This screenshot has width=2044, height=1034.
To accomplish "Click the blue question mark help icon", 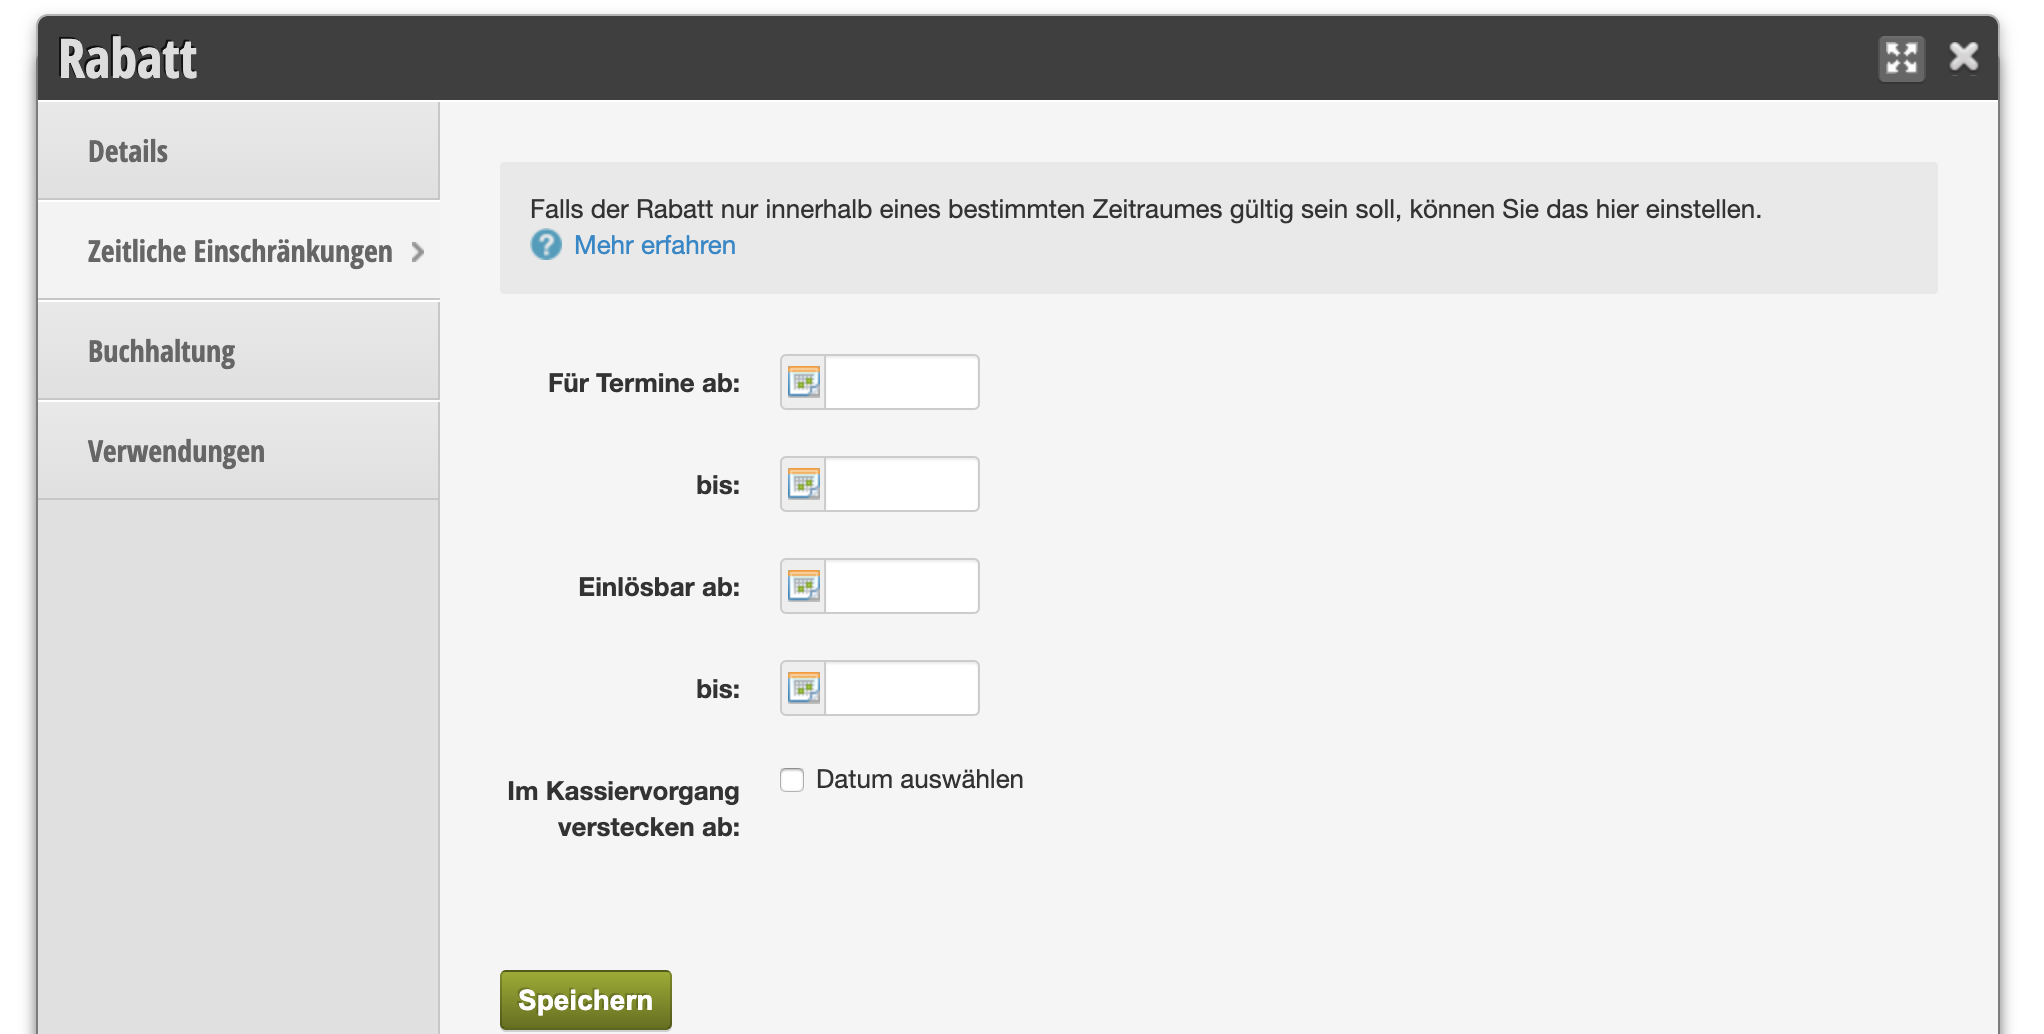I will point(546,245).
